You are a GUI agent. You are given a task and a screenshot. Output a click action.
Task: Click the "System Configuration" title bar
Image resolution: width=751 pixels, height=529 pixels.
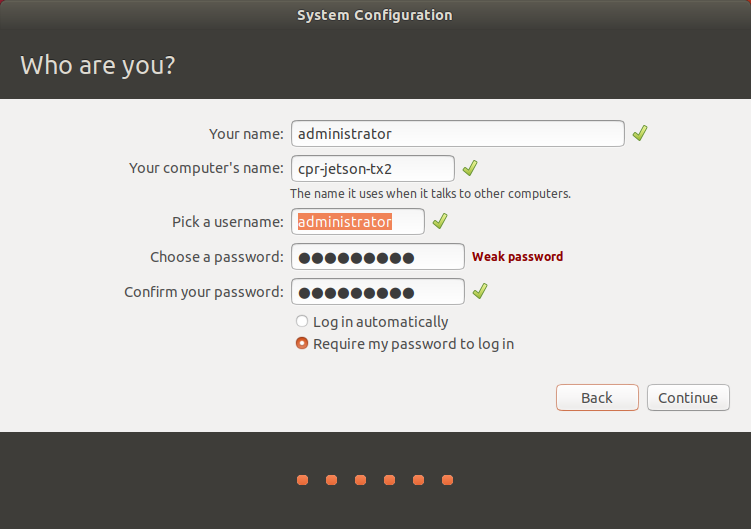(375, 15)
